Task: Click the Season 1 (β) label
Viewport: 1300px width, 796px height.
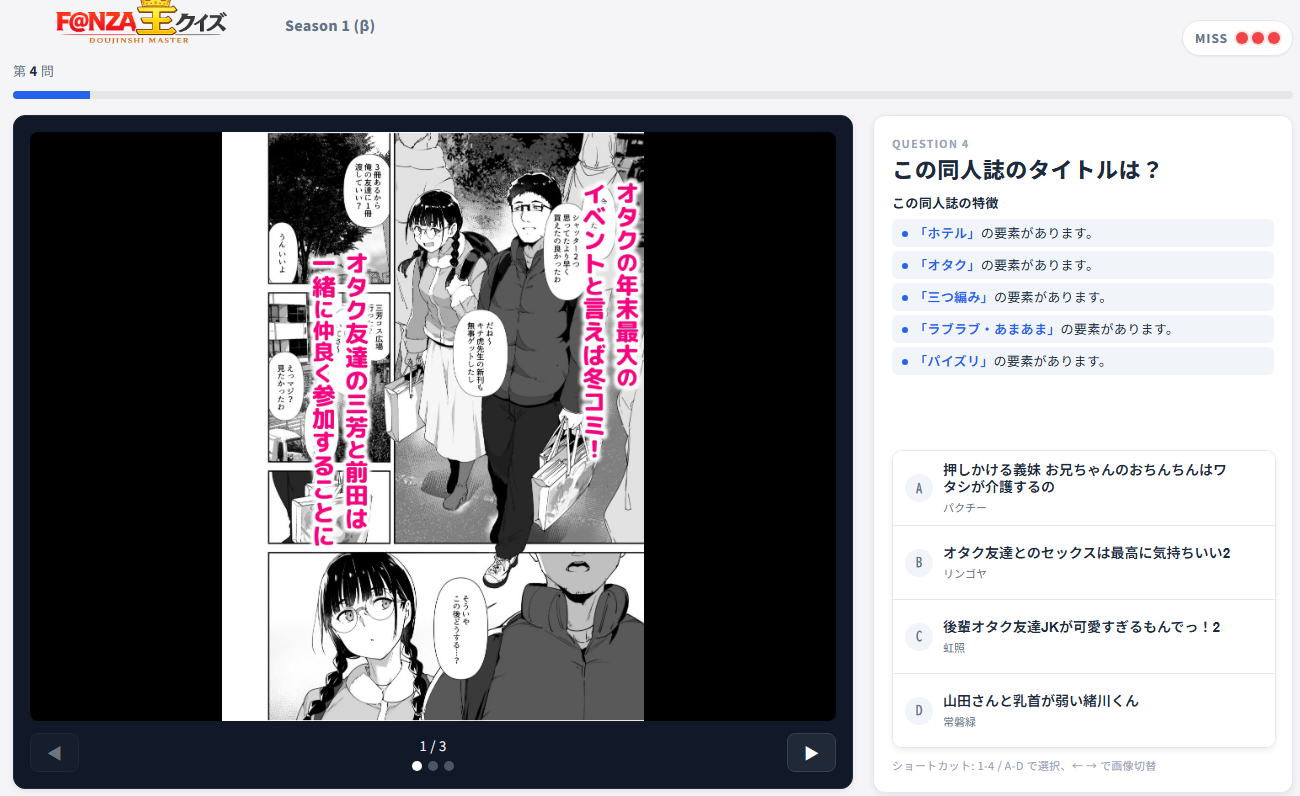Action: 330,26
